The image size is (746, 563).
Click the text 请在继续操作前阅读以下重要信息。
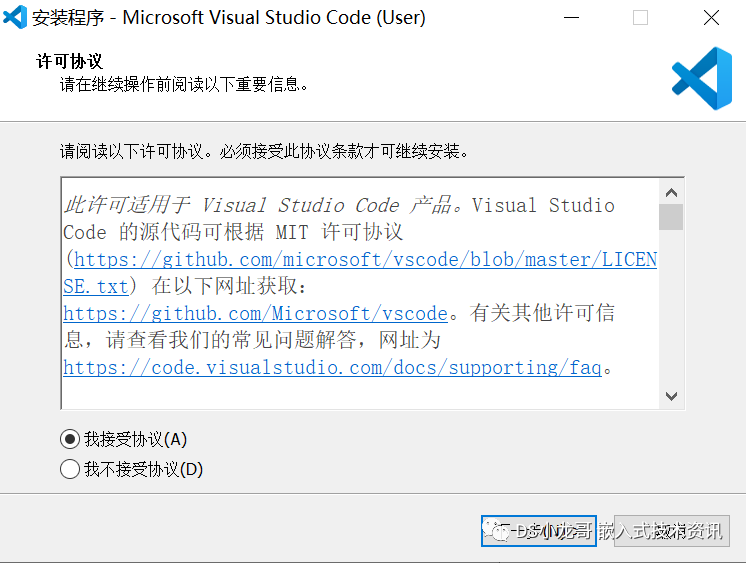tap(185, 85)
